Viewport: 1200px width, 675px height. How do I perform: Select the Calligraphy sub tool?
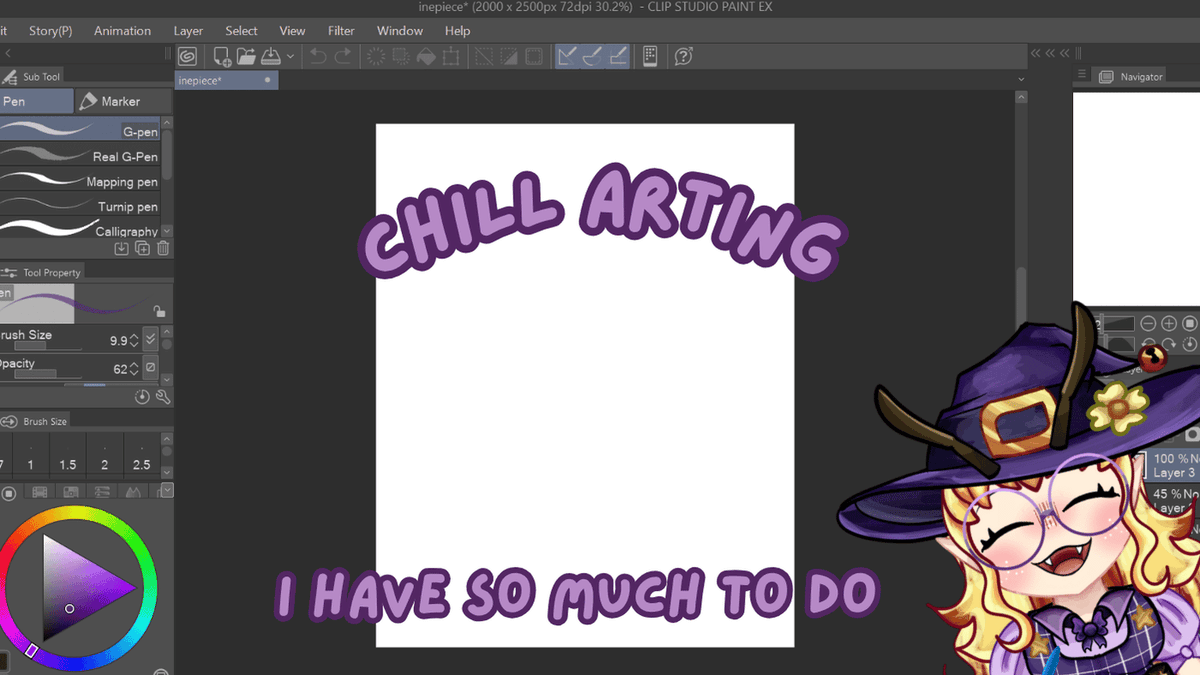80,229
